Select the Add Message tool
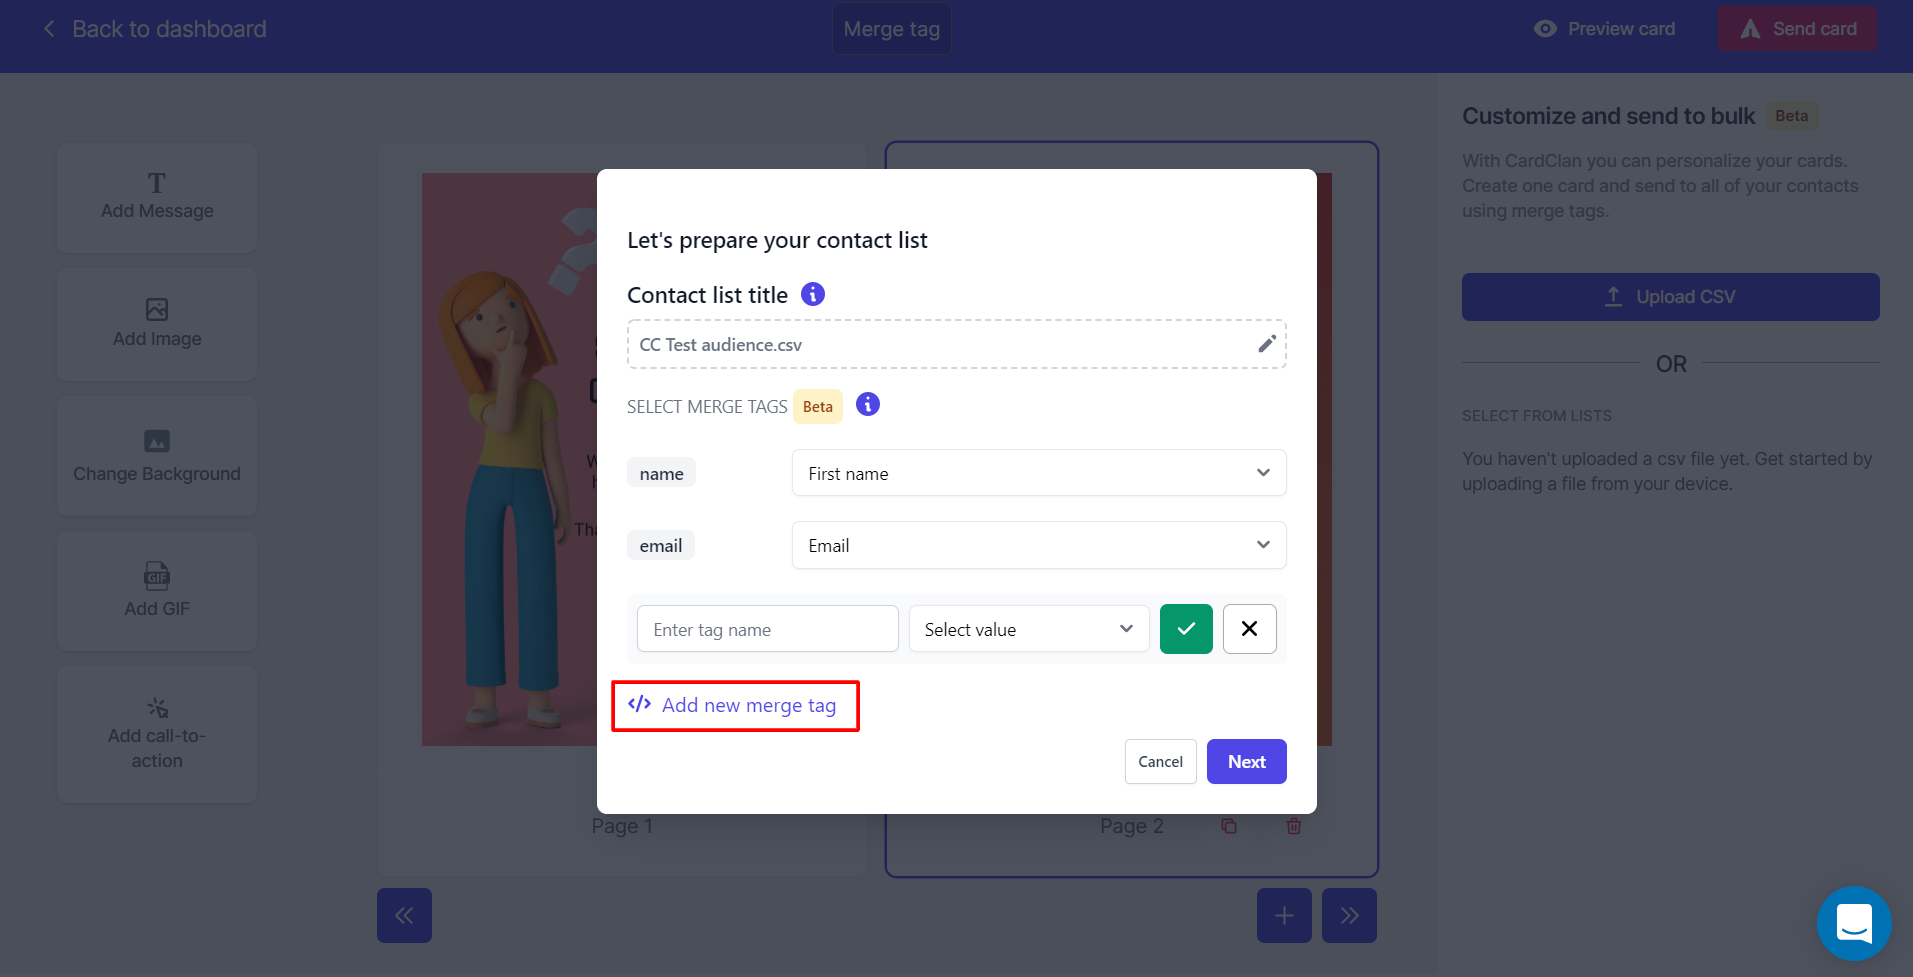This screenshot has height=977, width=1913. click(156, 196)
